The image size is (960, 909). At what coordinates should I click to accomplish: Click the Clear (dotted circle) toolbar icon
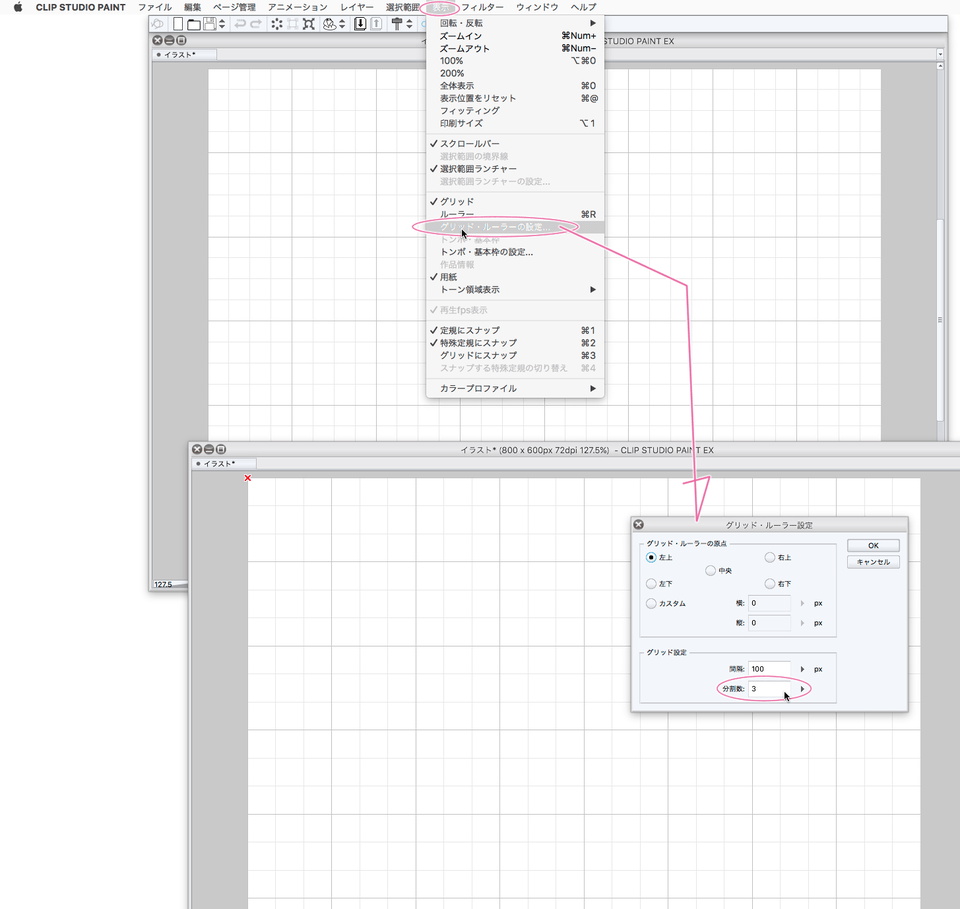point(277,24)
